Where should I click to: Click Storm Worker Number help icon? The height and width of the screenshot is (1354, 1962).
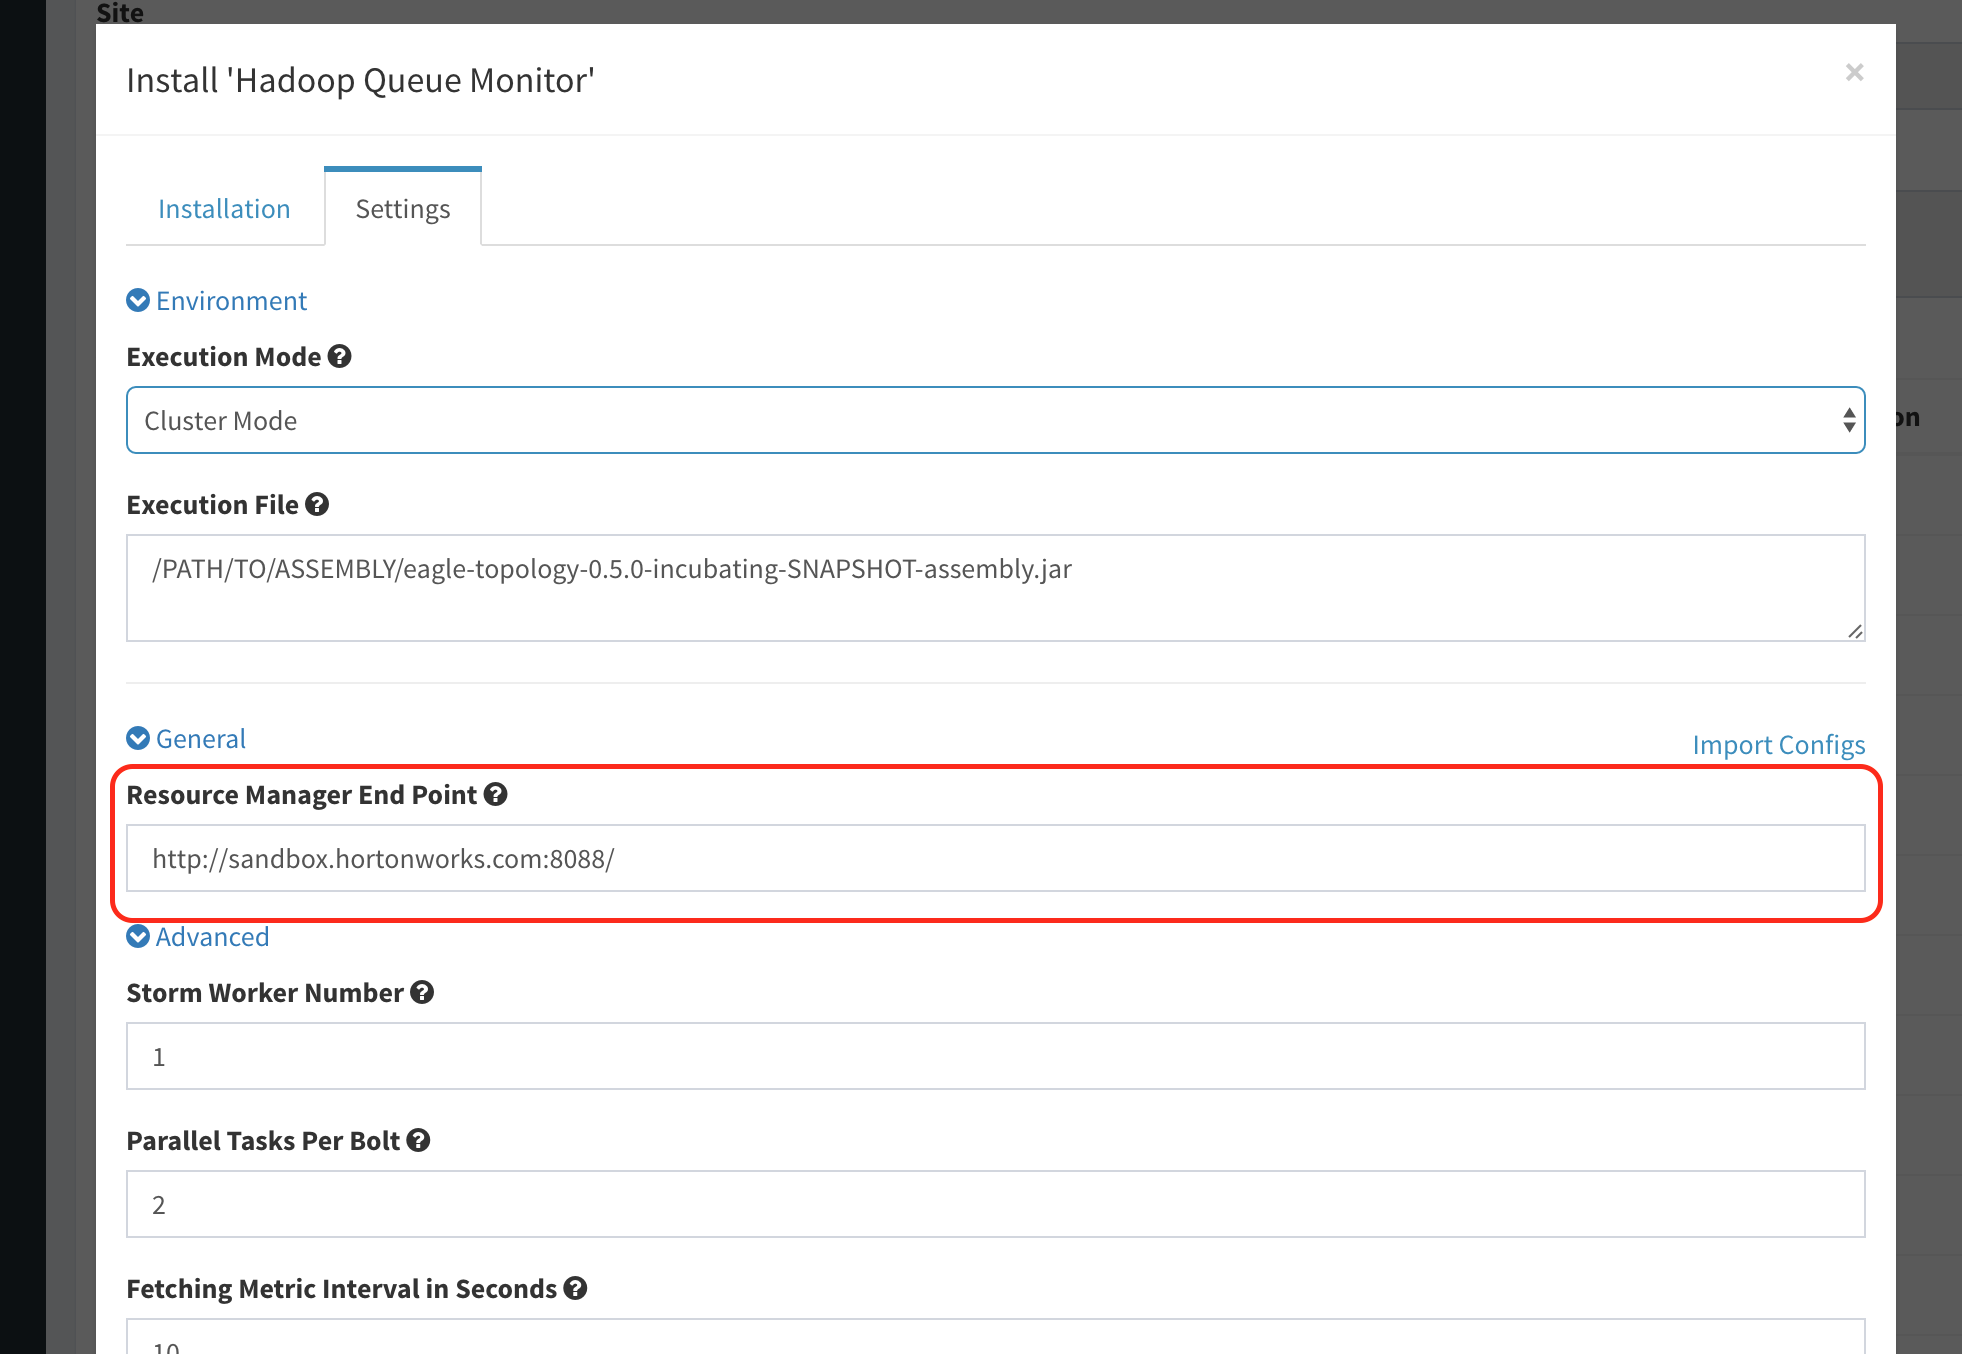point(422,993)
